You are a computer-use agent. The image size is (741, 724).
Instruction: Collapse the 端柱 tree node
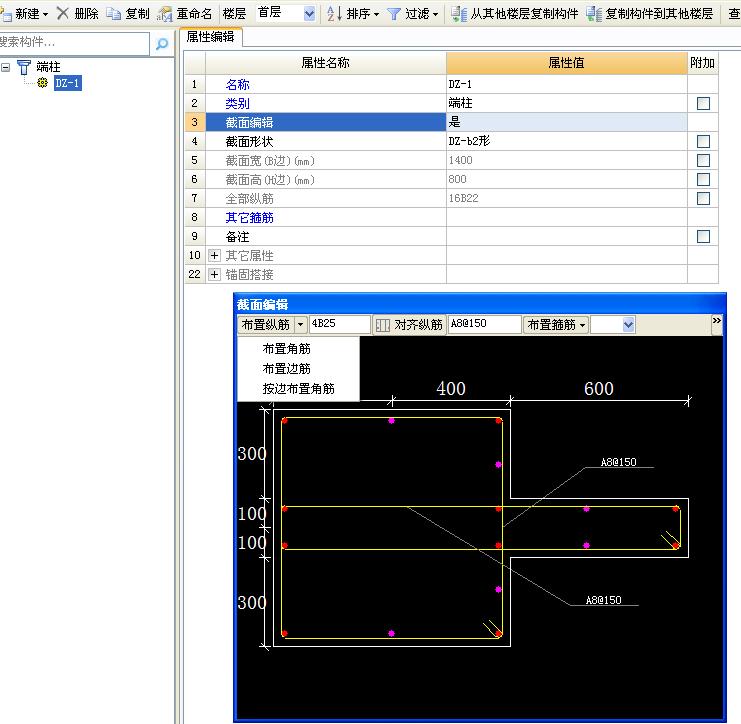pyautogui.click(x=6, y=67)
